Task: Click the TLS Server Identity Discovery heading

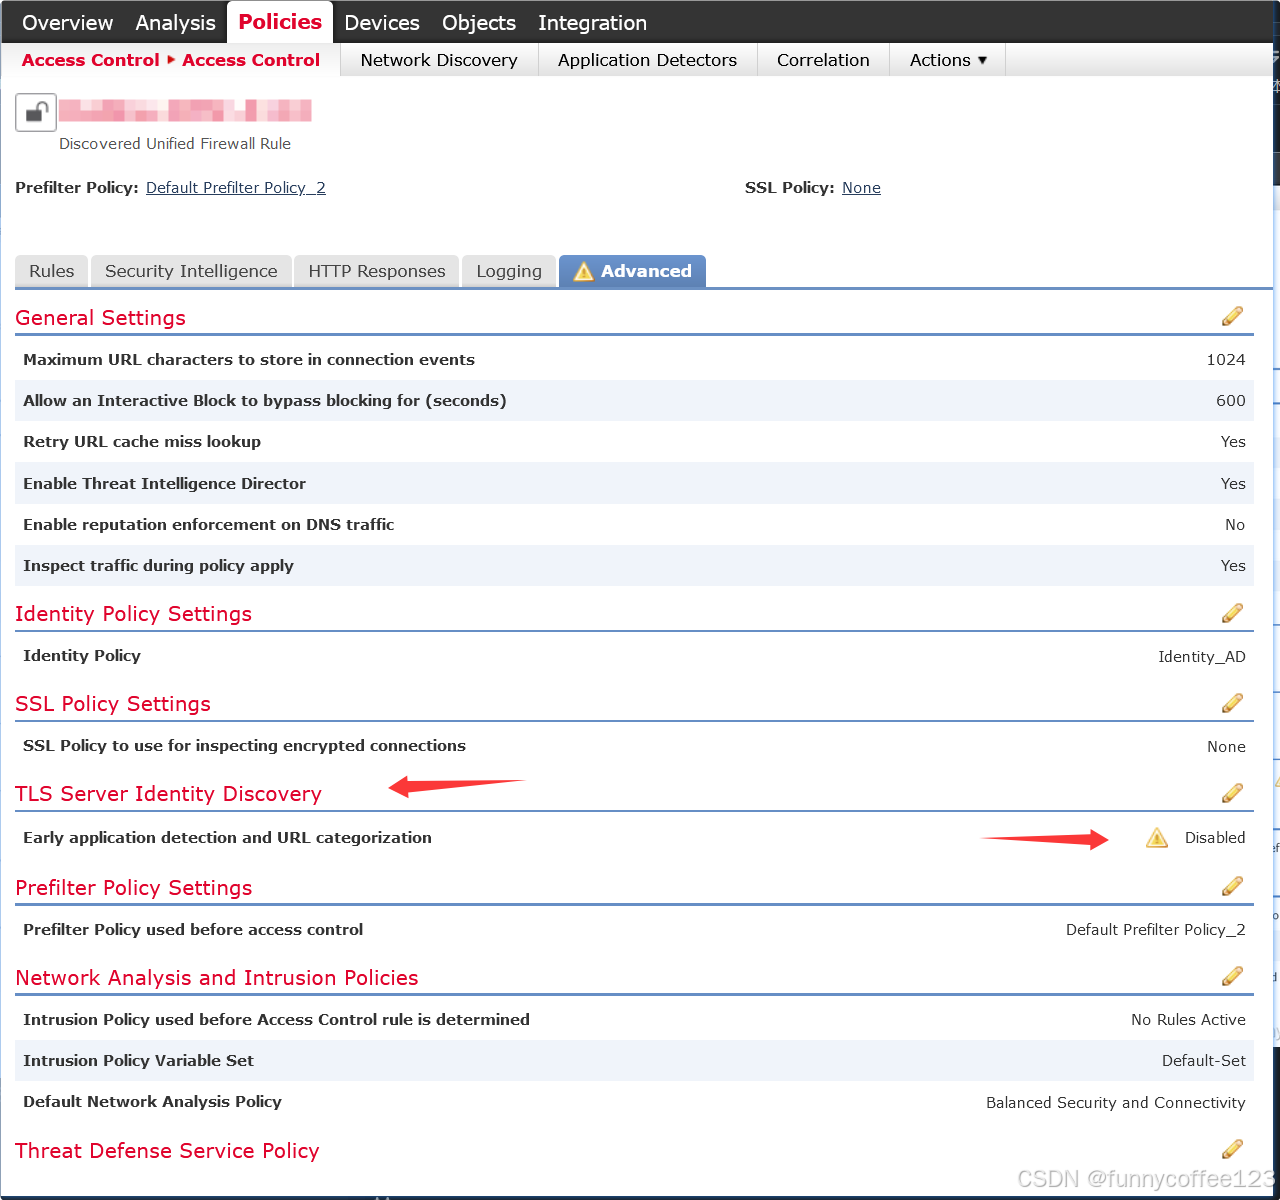Action: (168, 794)
